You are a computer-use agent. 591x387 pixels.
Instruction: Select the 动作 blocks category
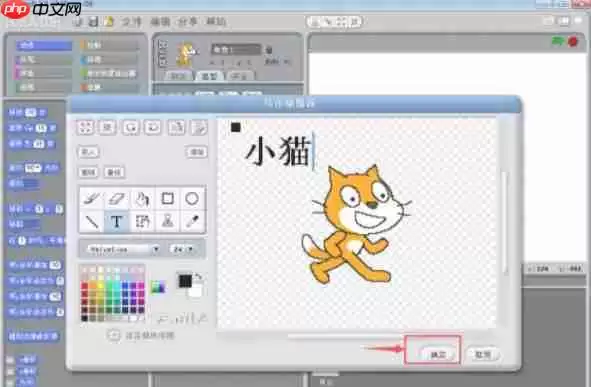point(44,45)
